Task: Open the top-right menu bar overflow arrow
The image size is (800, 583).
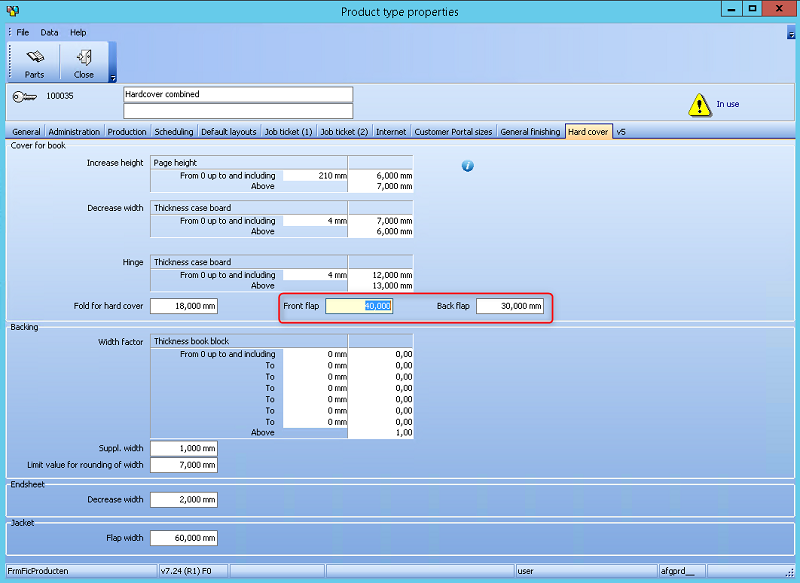Action: pos(791,35)
